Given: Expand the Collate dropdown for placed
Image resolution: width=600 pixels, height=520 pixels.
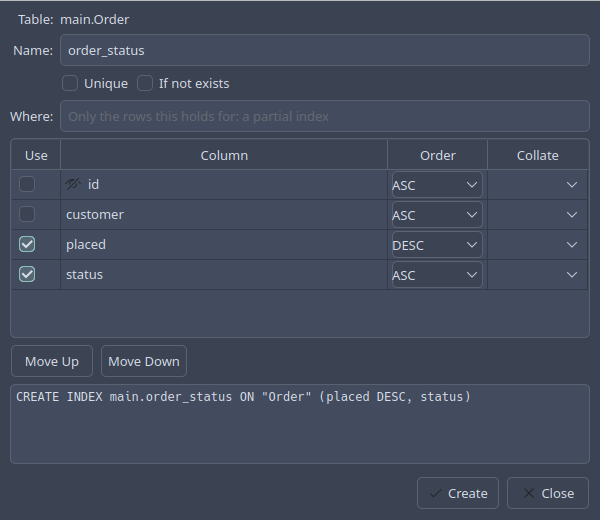Looking at the screenshot, I should tap(537, 245).
